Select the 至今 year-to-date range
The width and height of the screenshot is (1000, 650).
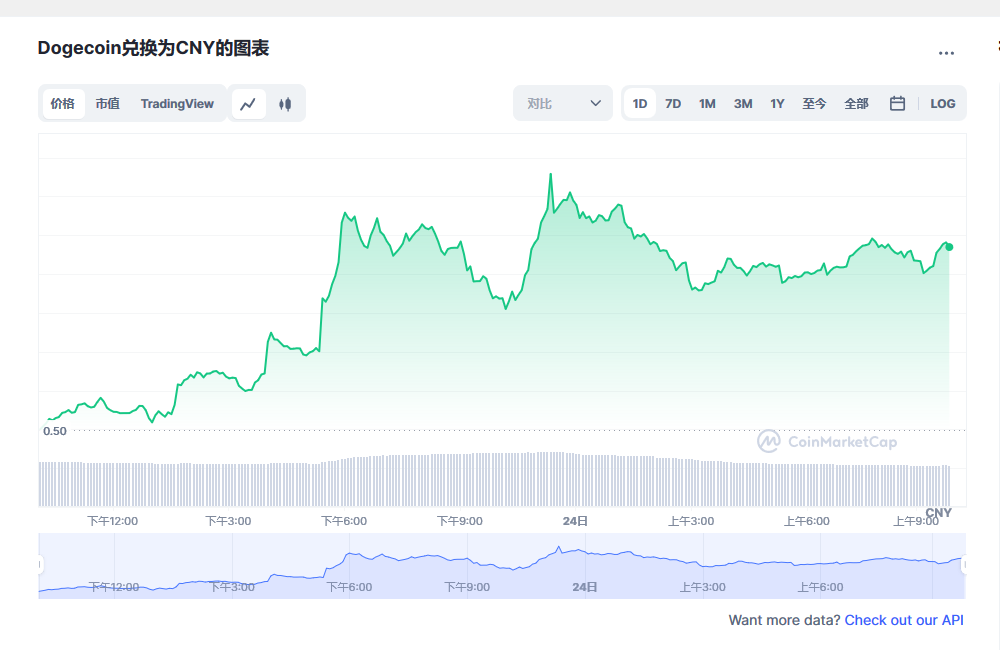[814, 103]
